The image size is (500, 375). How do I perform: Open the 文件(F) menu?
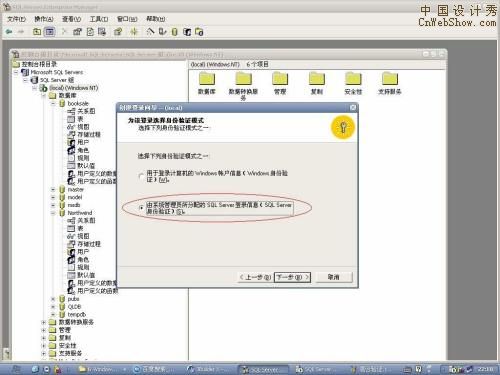click(16, 19)
